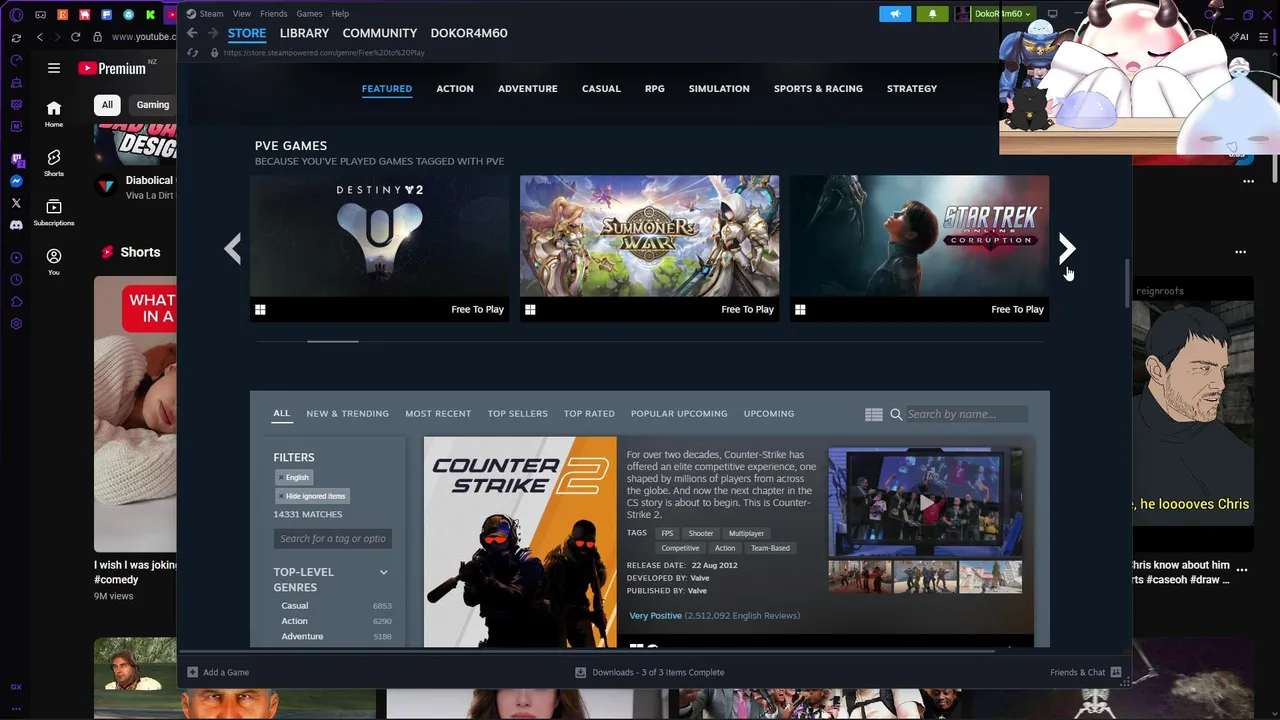Image resolution: width=1280 pixels, height=720 pixels.
Task: Click the Search for a tag field
Action: (333, 539)
